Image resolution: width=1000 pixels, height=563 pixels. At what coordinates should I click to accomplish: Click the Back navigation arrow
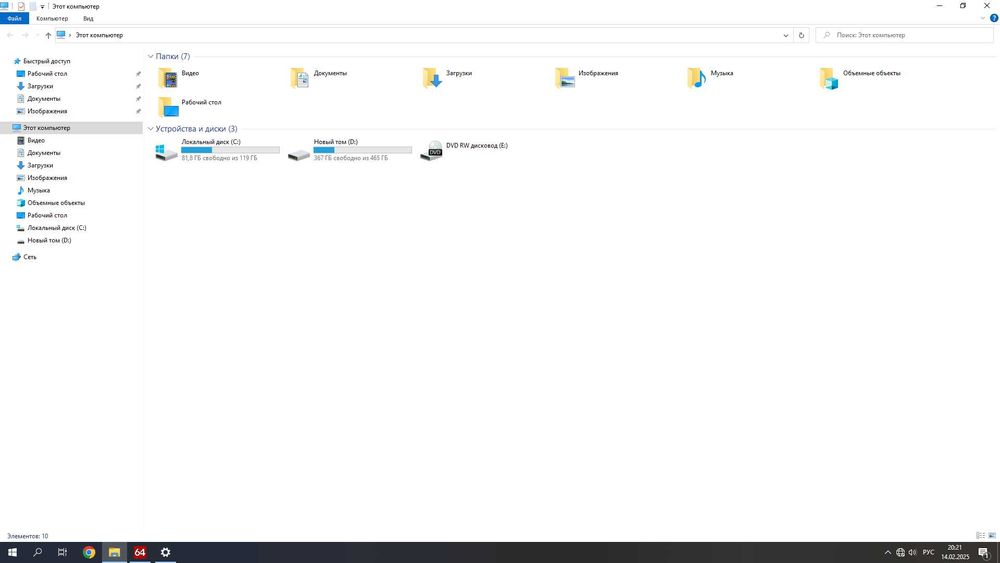(10, 35)
